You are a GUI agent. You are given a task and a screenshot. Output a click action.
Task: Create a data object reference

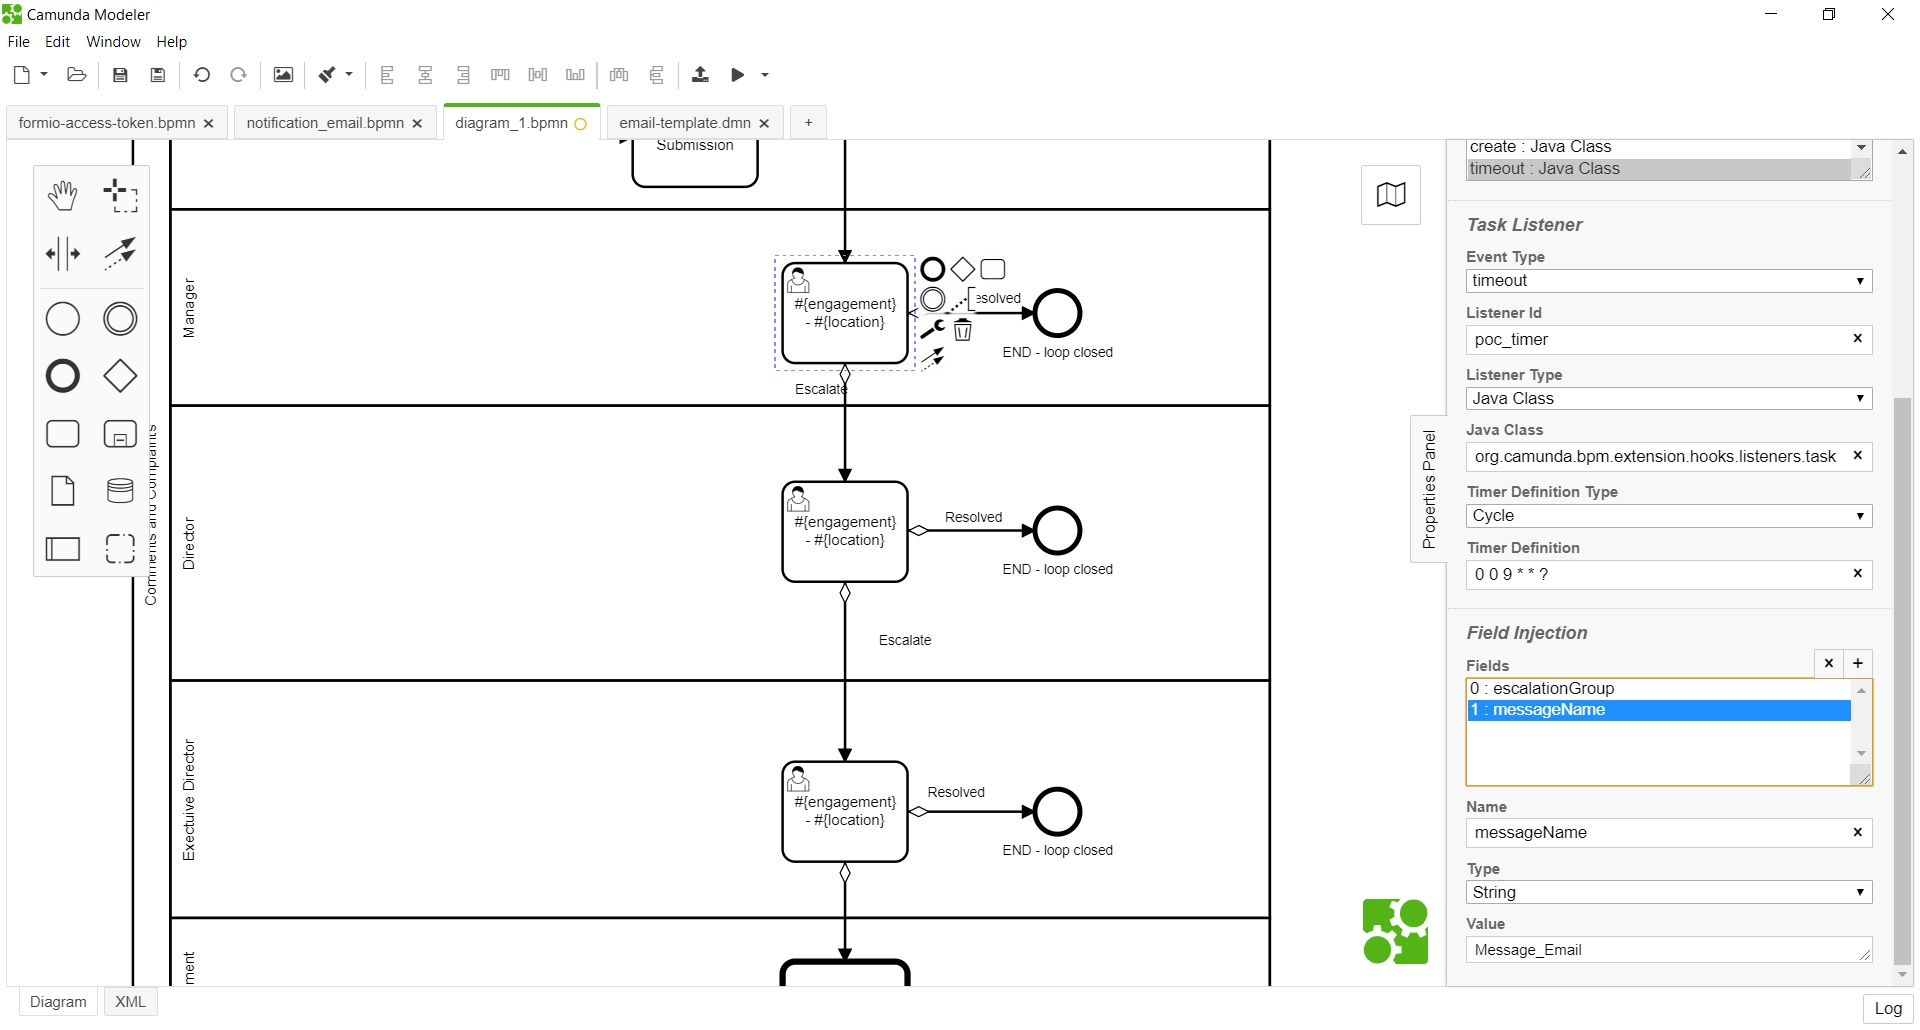pos(63,491)
